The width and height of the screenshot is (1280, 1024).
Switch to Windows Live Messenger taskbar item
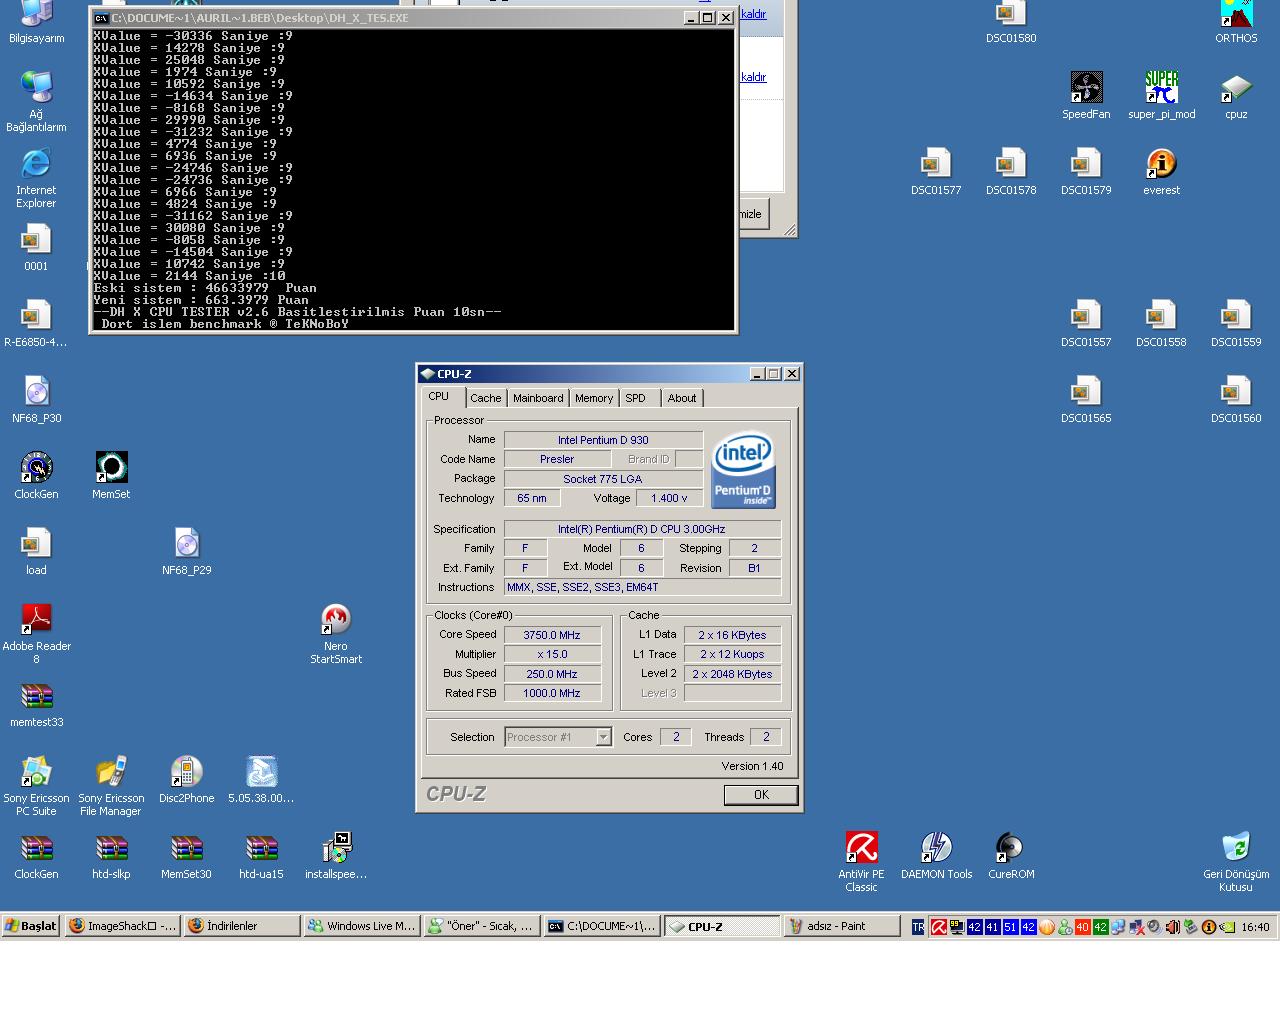[361, 926]
